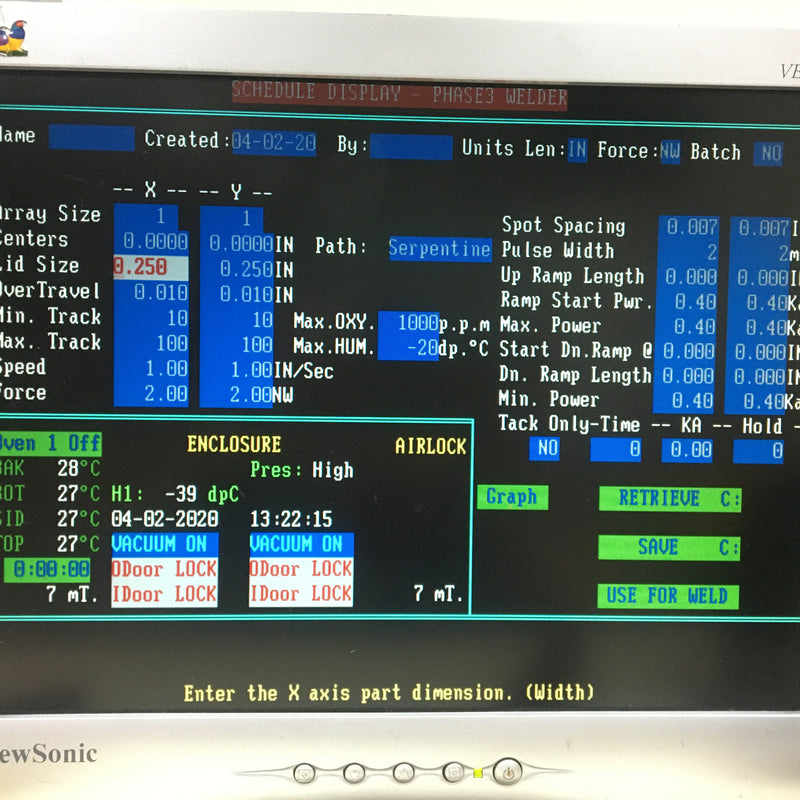The height and width of the screenshot is (800, 800).
Task: Select second Spot Spacing field
Action: (761, 229)
